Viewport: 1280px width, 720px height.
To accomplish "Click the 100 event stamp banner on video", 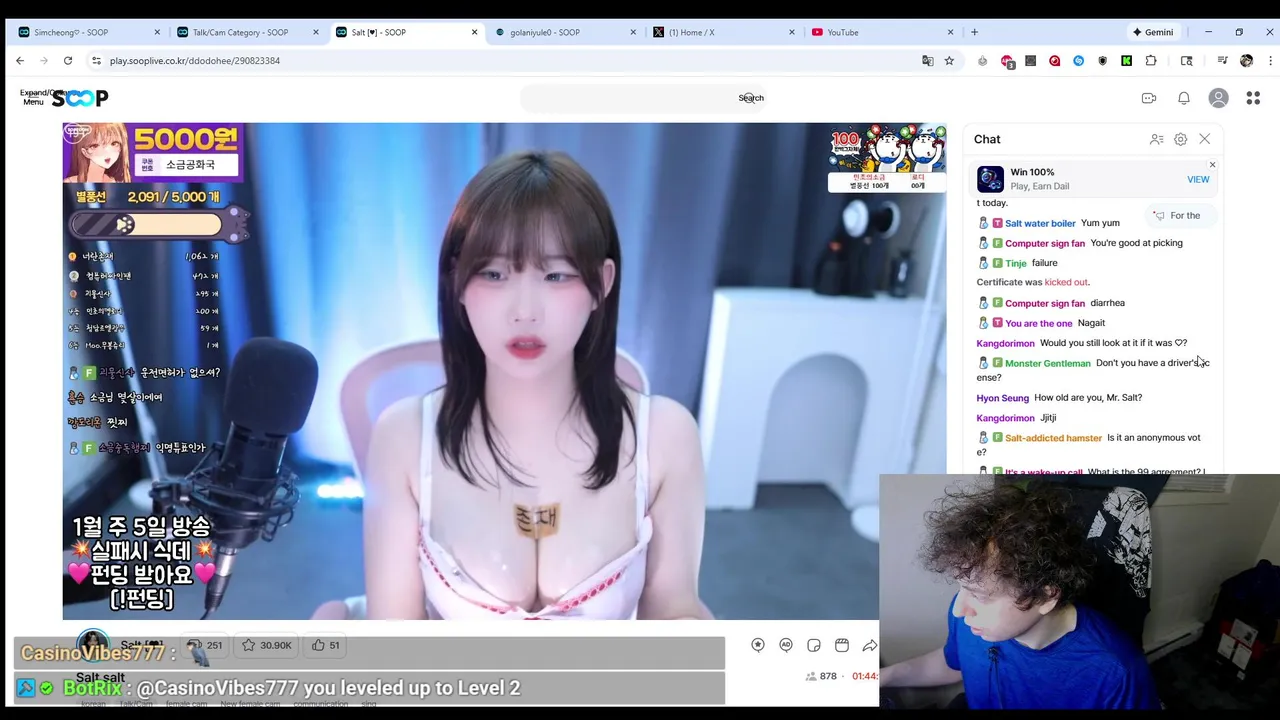I will pos(886,159).
